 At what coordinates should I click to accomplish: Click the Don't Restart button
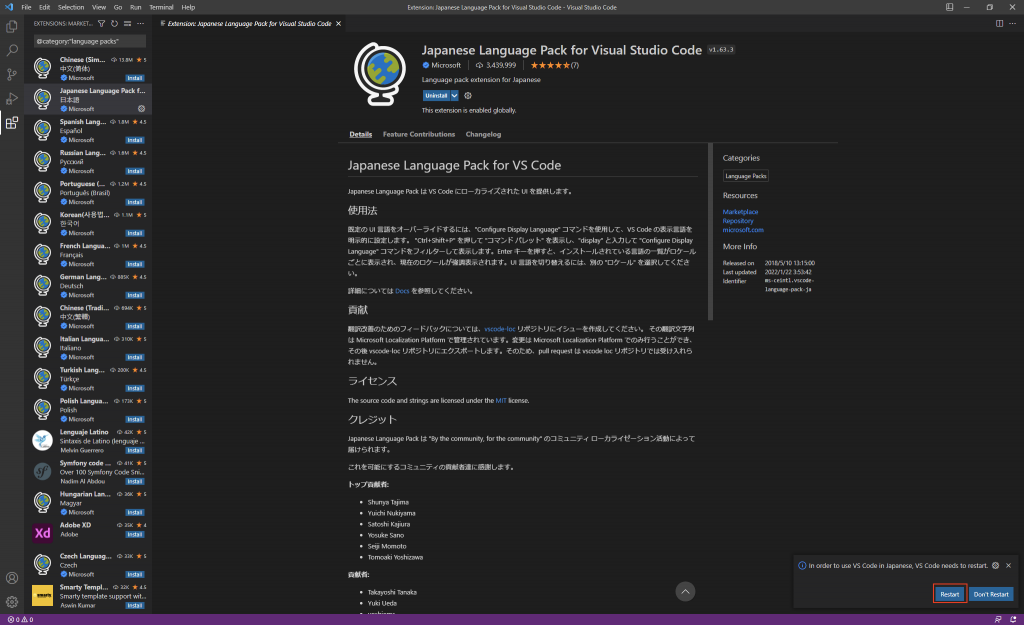tap(991, 594)
